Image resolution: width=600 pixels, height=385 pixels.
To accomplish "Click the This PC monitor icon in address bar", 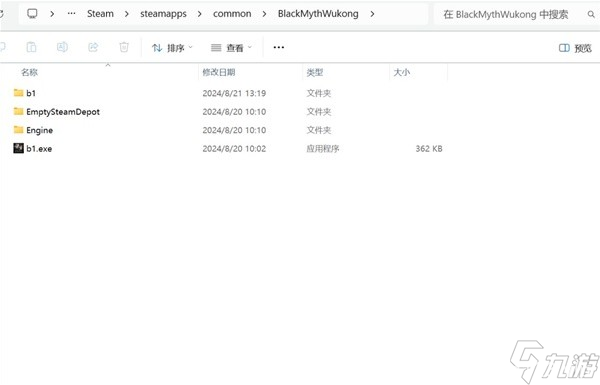I will pos(32,14).
